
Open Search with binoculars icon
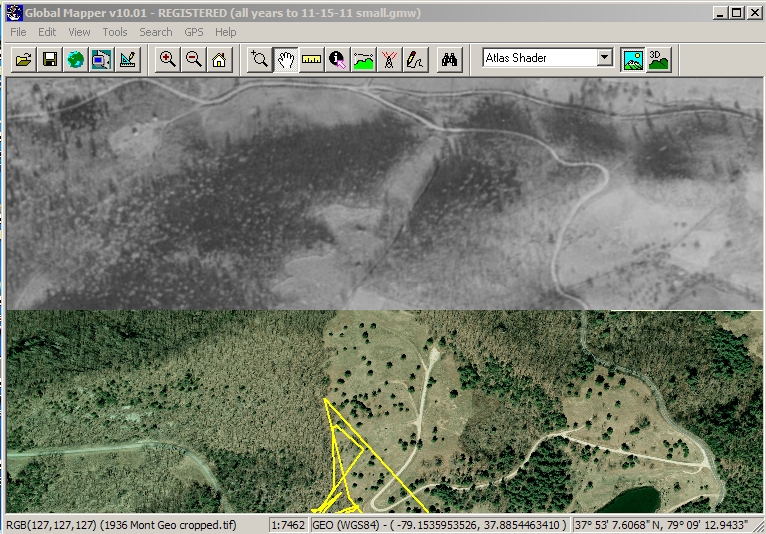pyautogui.click(x=449, y=60)
